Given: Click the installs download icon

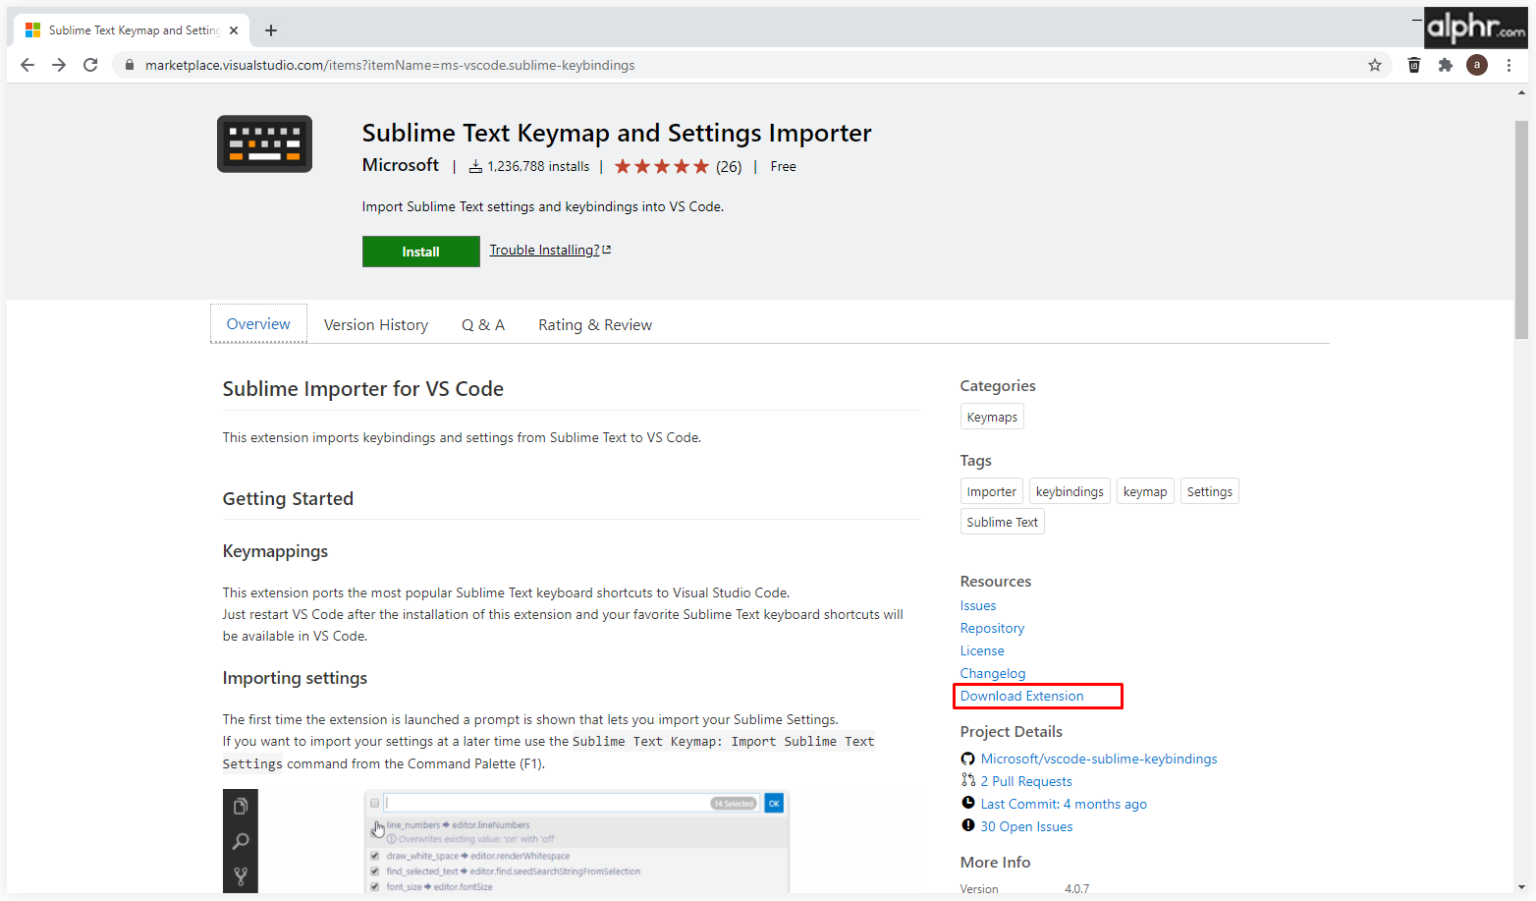Looking at the screenshot, I should tap(476, 167).
